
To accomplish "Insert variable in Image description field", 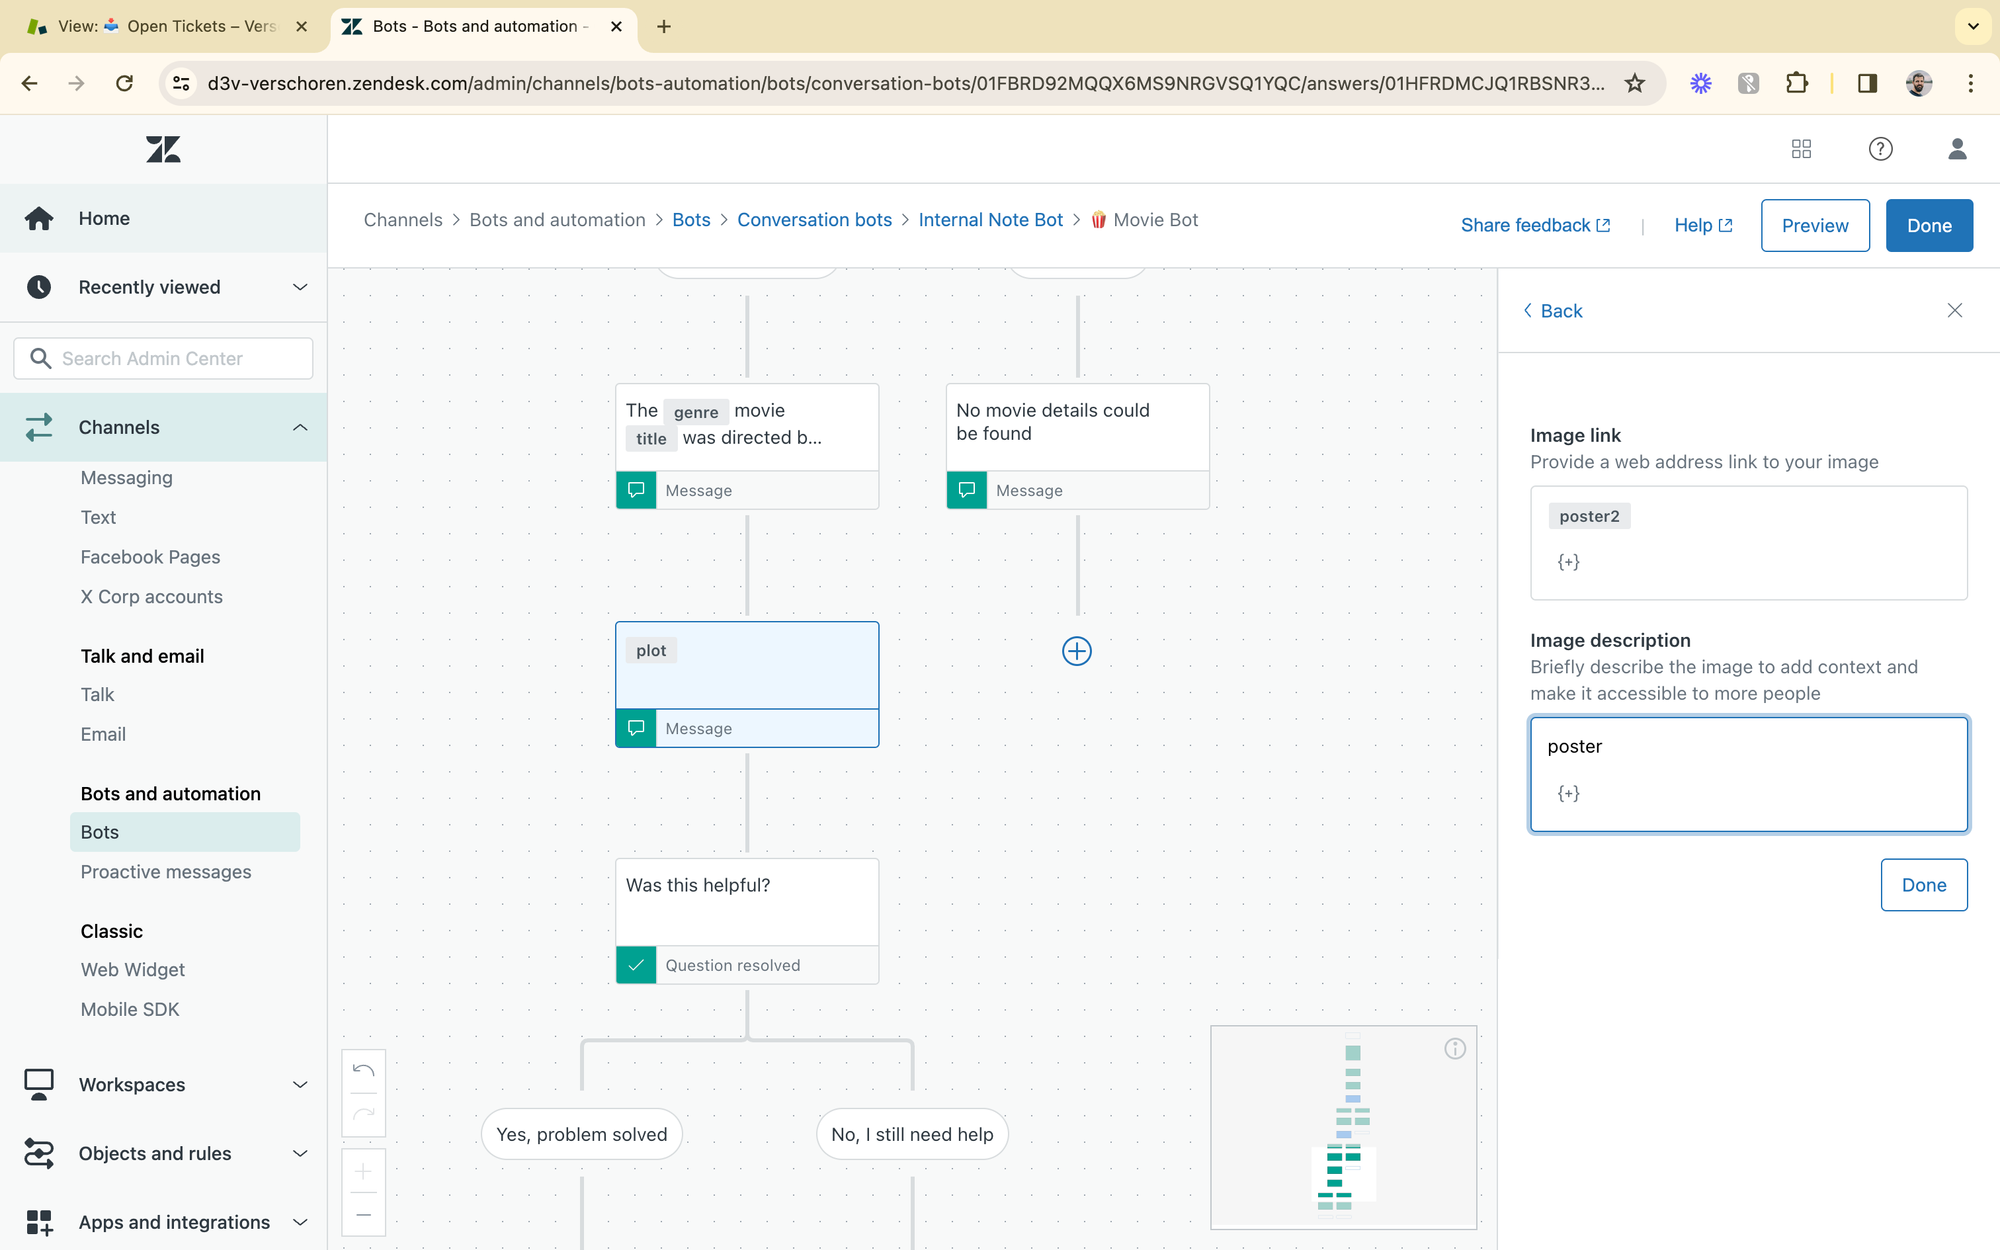I will pyautogui.click(x=1568, y=793).
